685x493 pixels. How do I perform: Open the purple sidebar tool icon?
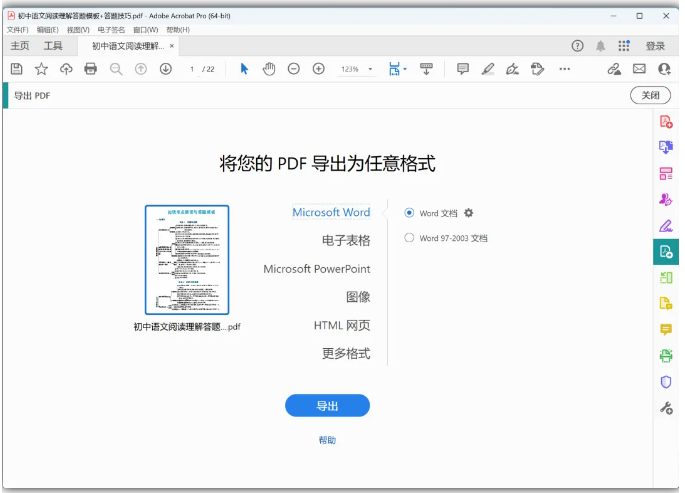[666, 200]
